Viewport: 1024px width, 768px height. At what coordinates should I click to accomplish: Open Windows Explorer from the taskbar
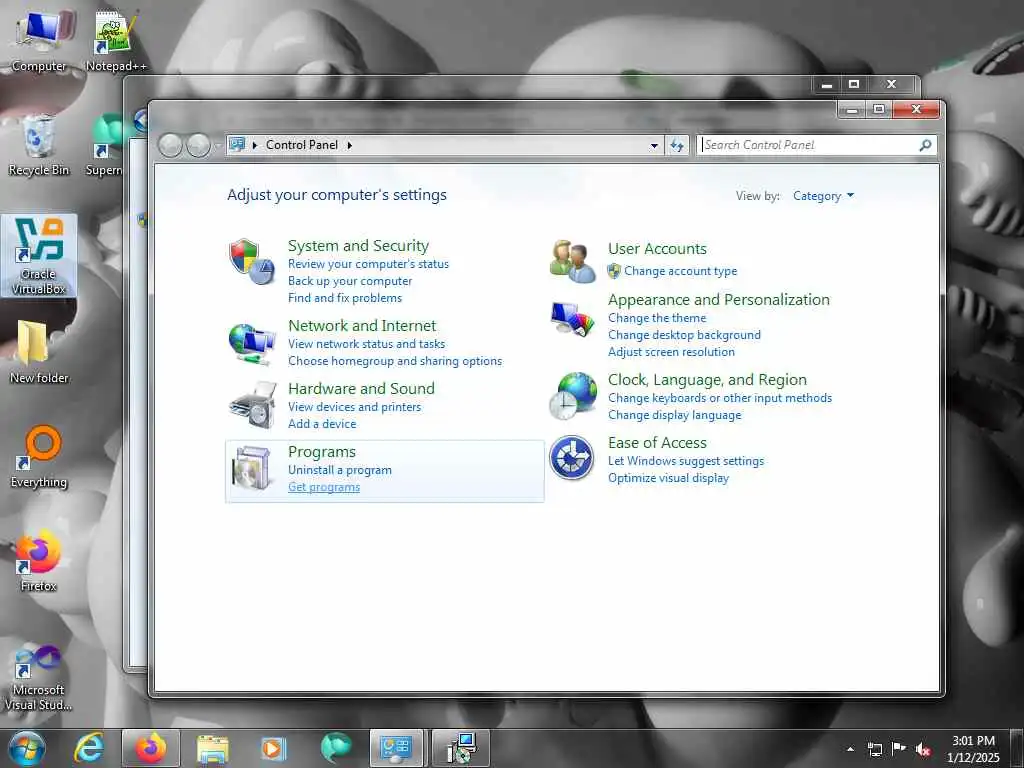pos(212,748)
